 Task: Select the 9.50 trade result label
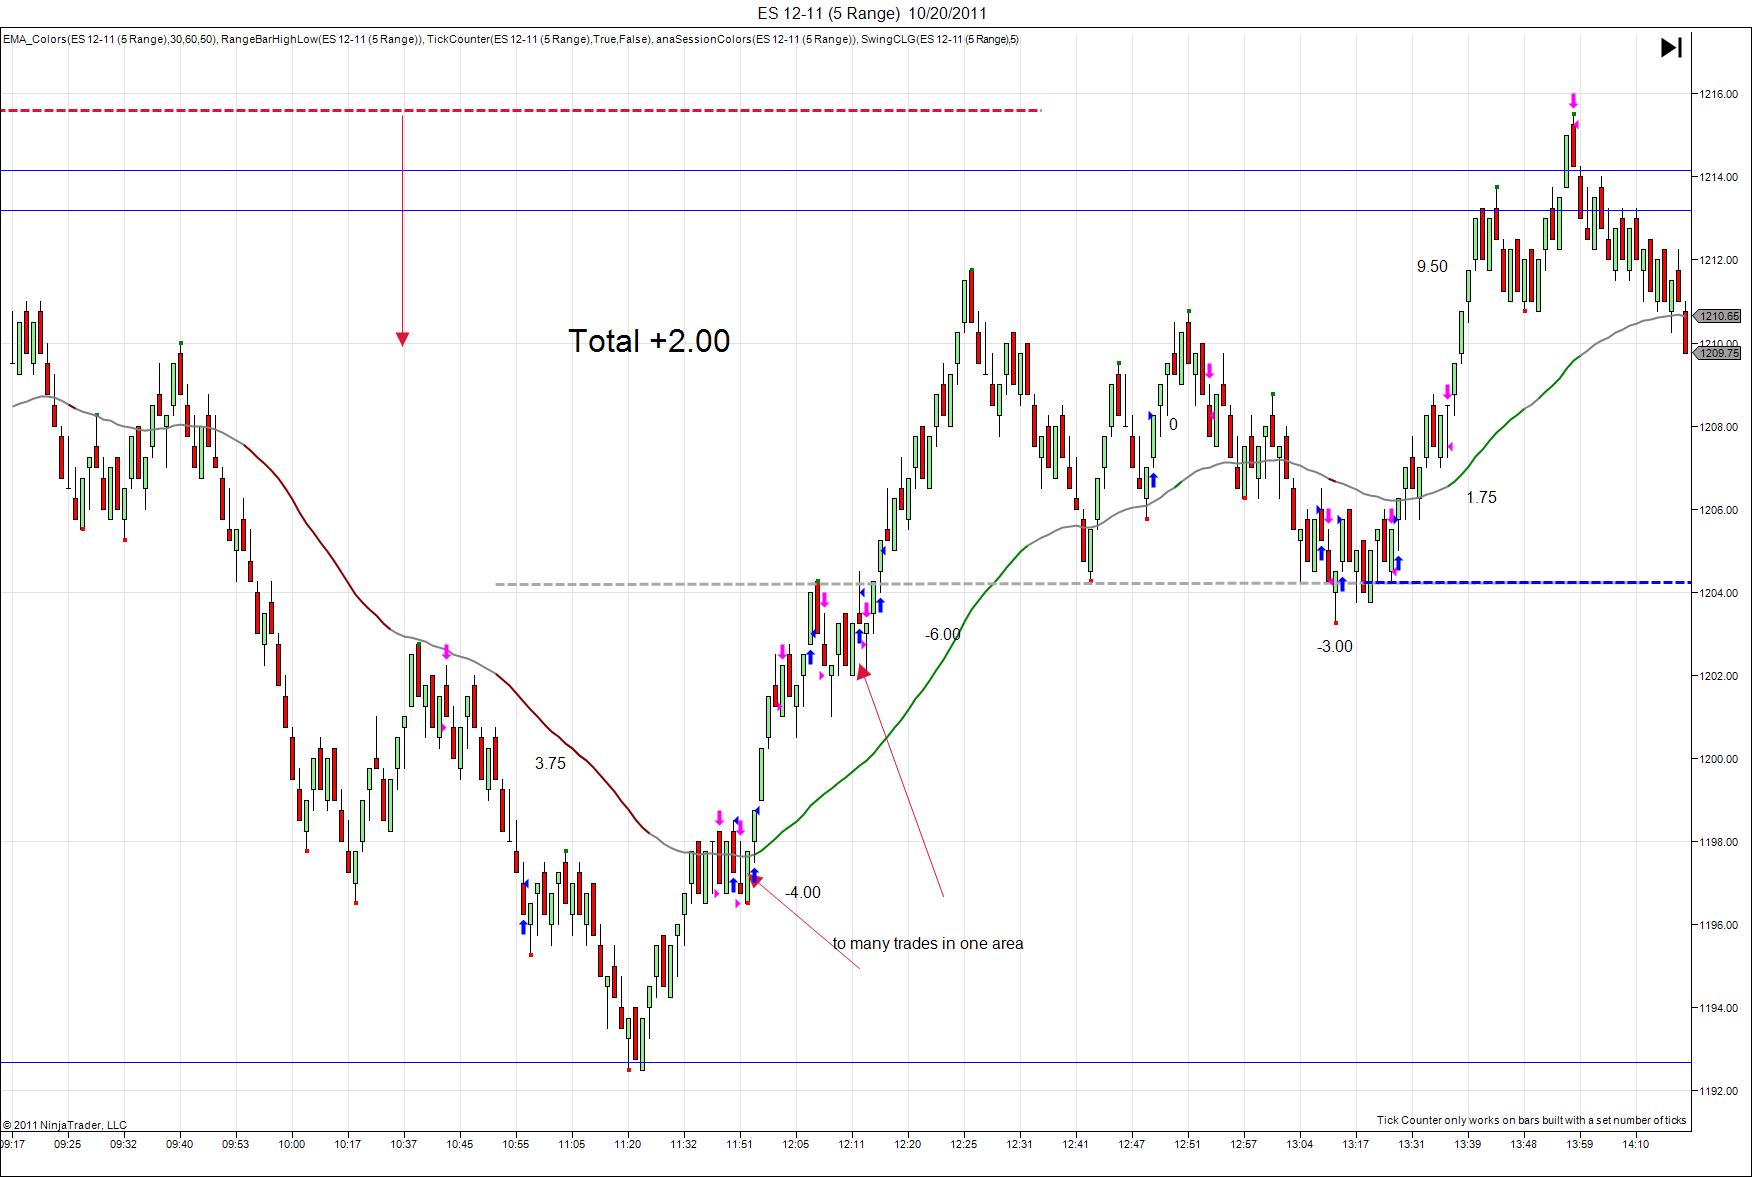click(x=1432, y=266)
